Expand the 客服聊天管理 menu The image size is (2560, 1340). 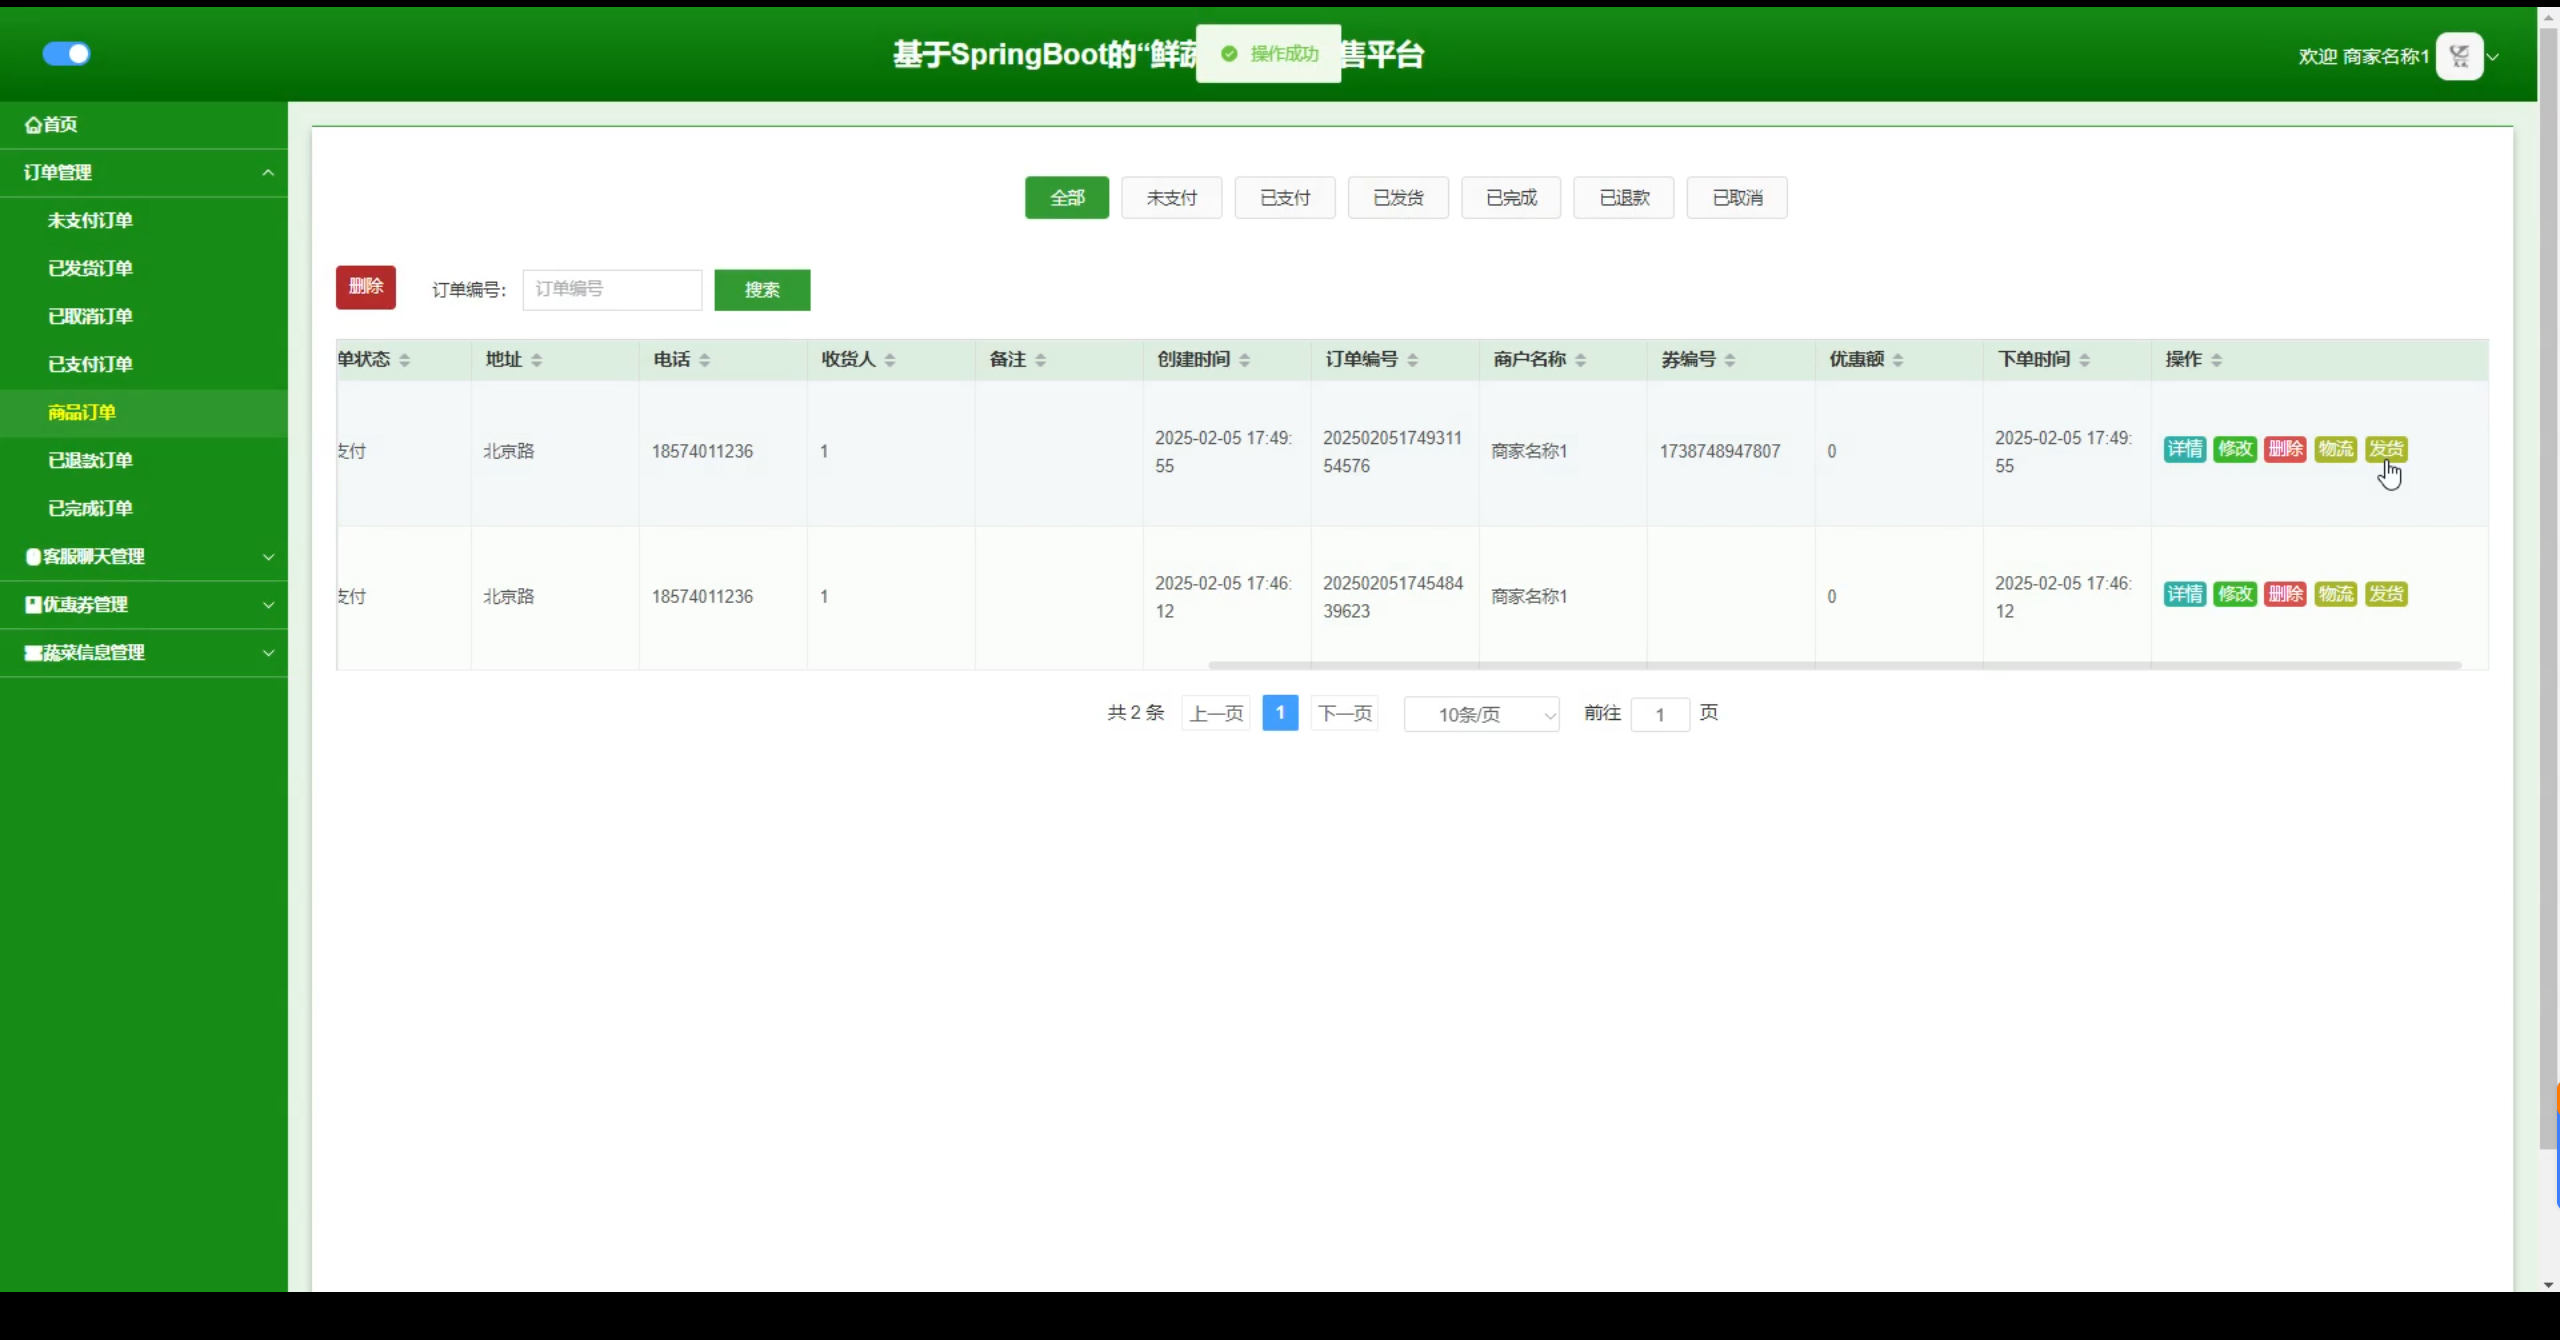267,557
